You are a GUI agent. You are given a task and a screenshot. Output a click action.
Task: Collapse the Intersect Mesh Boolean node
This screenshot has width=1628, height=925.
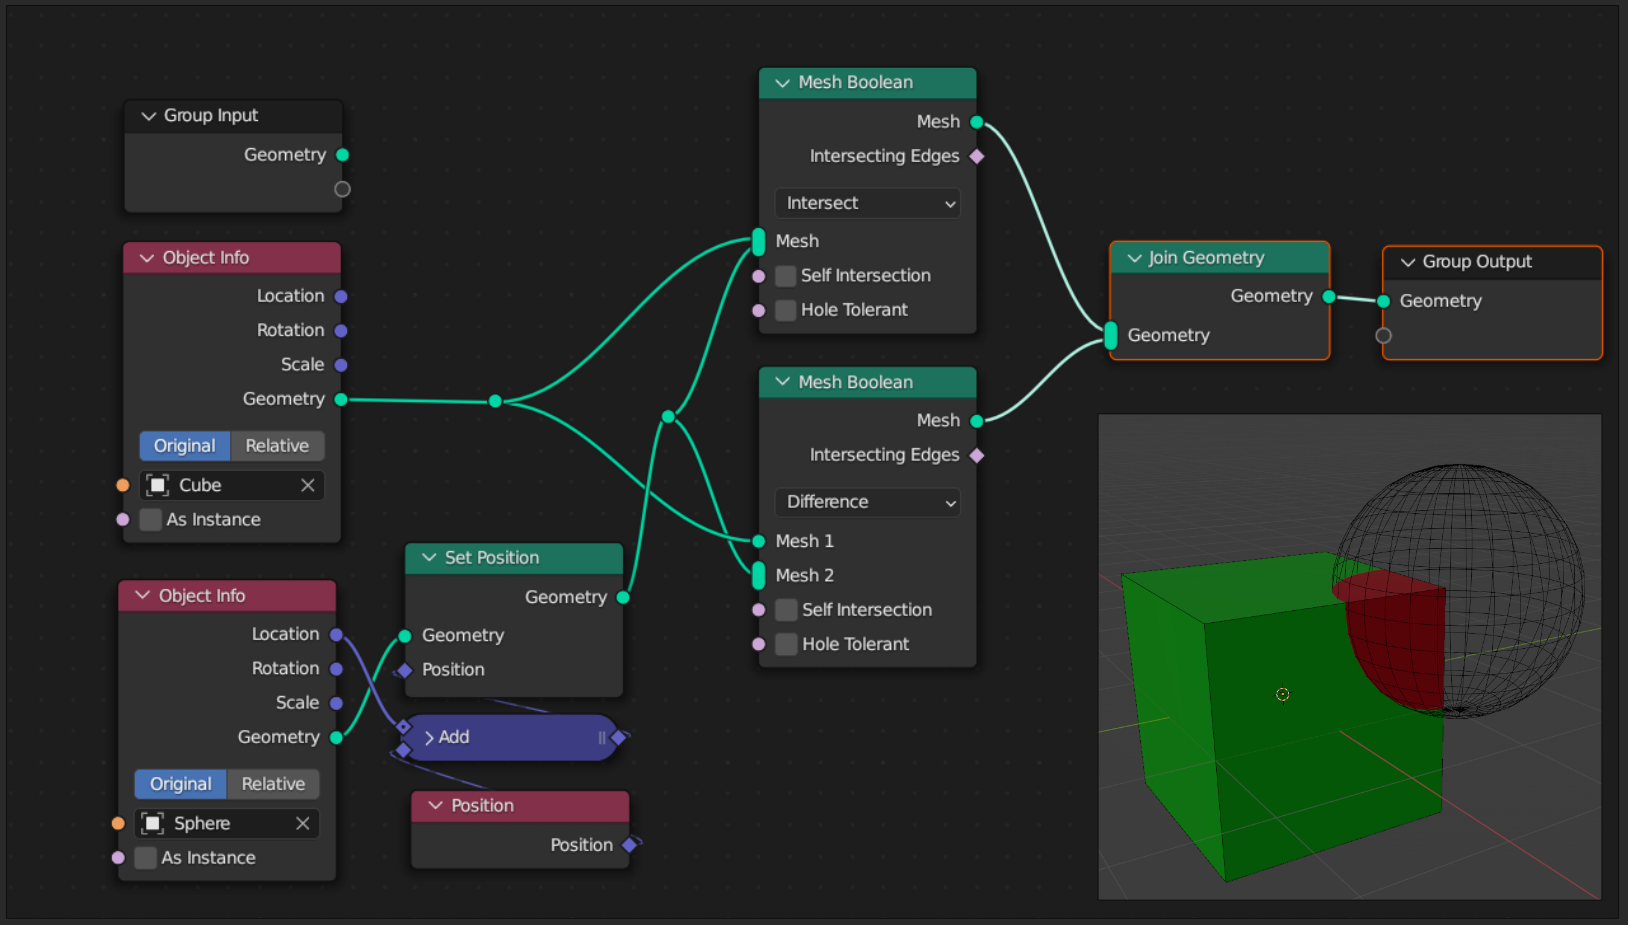pos(783,83)
